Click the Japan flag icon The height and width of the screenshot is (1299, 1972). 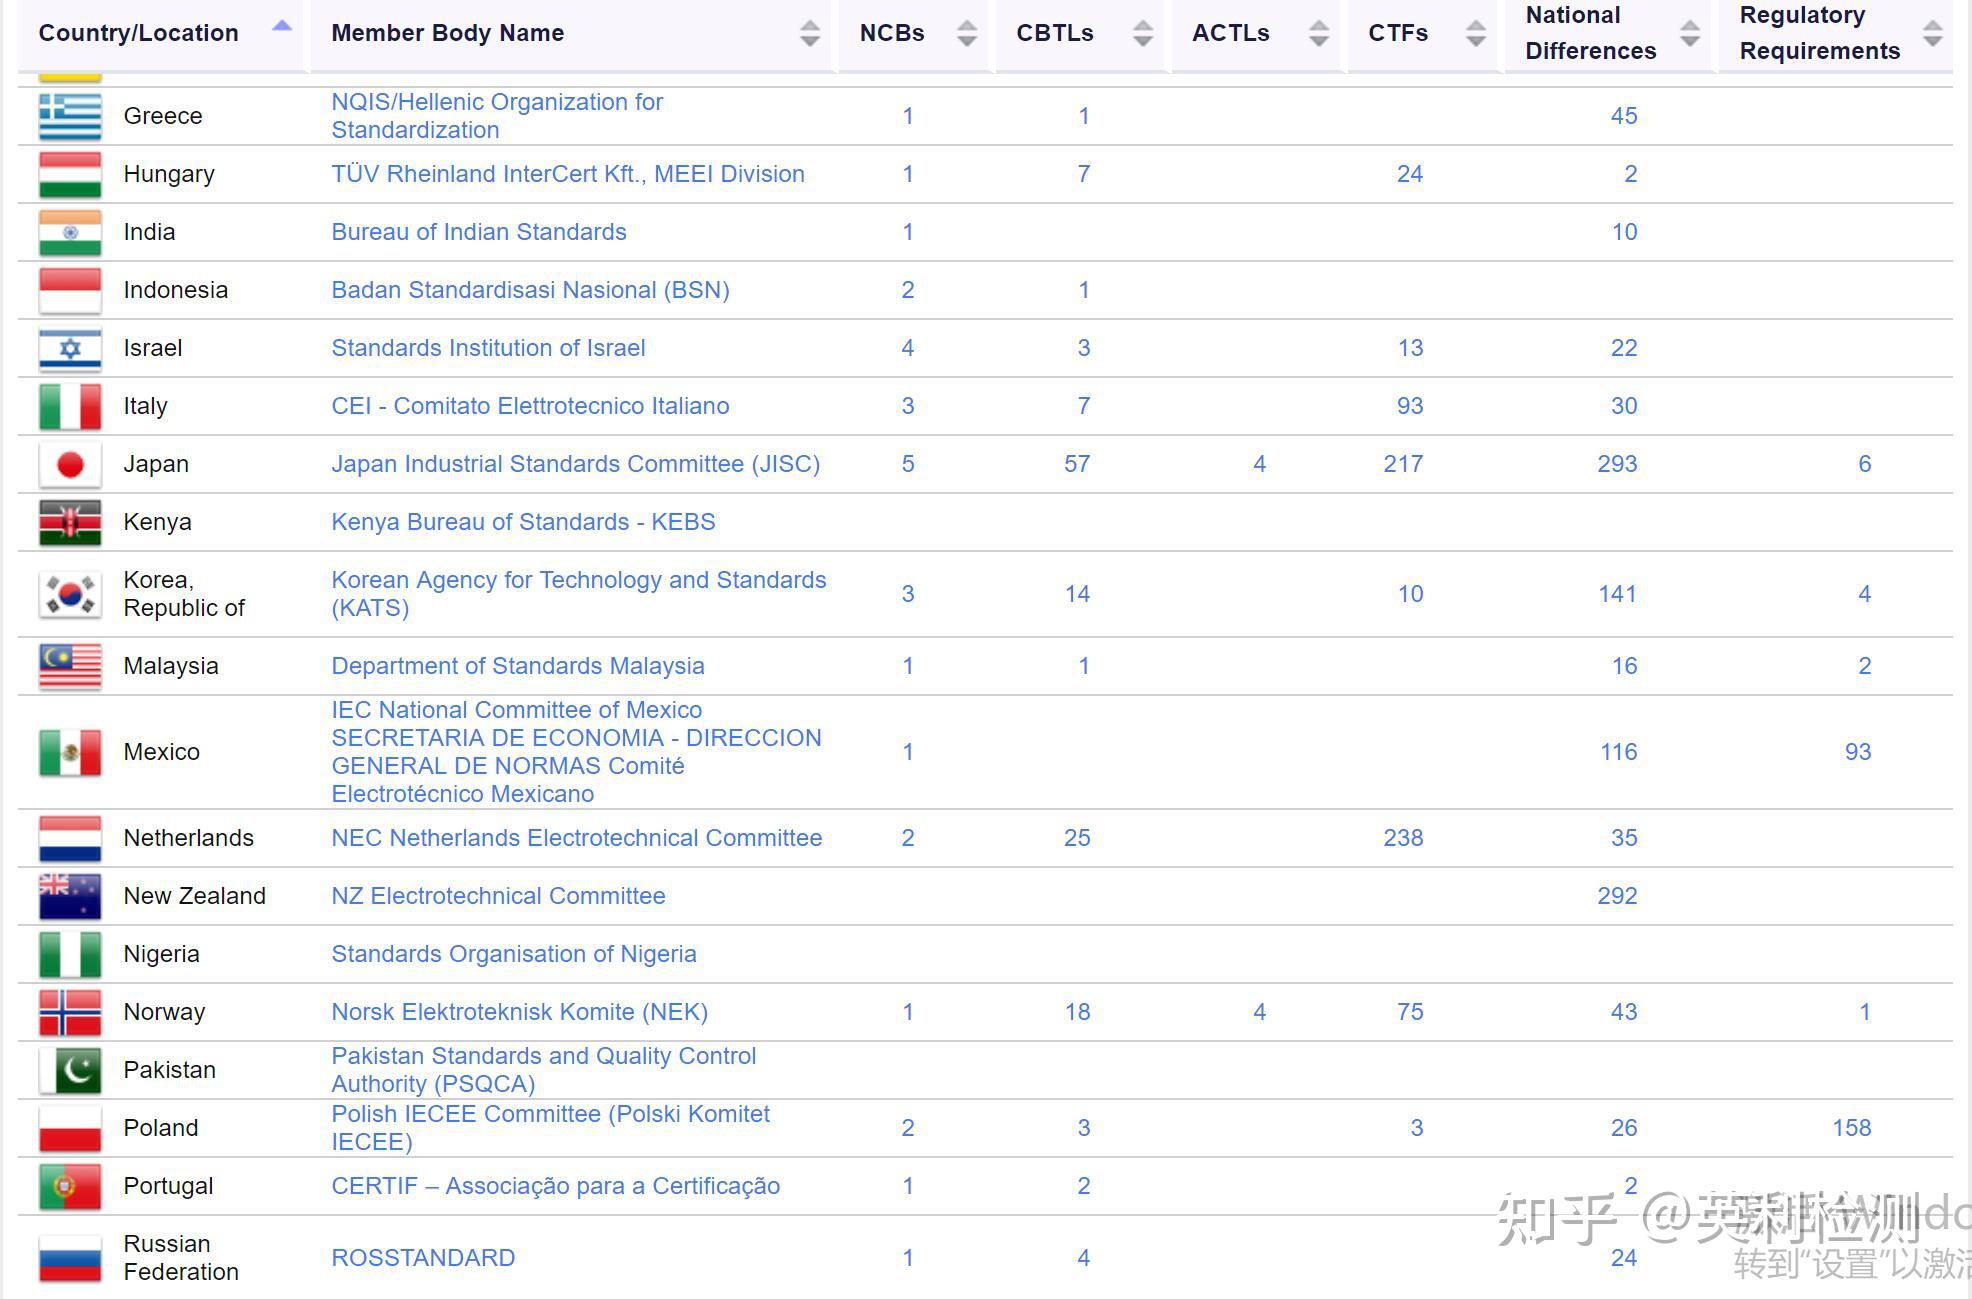70,464
